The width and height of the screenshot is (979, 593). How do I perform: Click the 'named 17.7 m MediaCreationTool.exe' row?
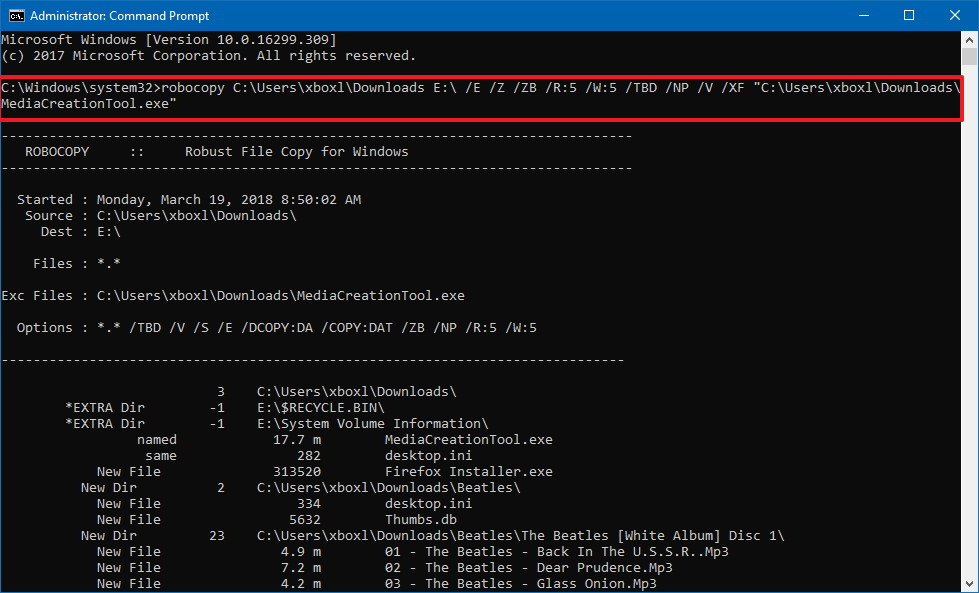pyautogui.click(x=345, y=440)
